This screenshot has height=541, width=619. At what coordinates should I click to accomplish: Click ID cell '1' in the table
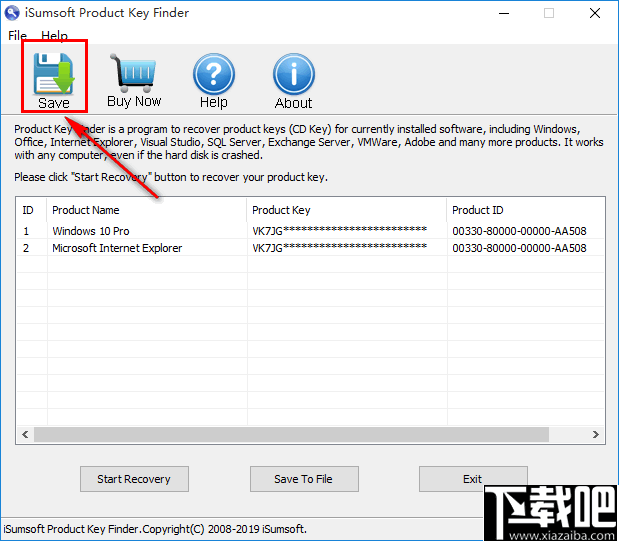coord(32,231)
